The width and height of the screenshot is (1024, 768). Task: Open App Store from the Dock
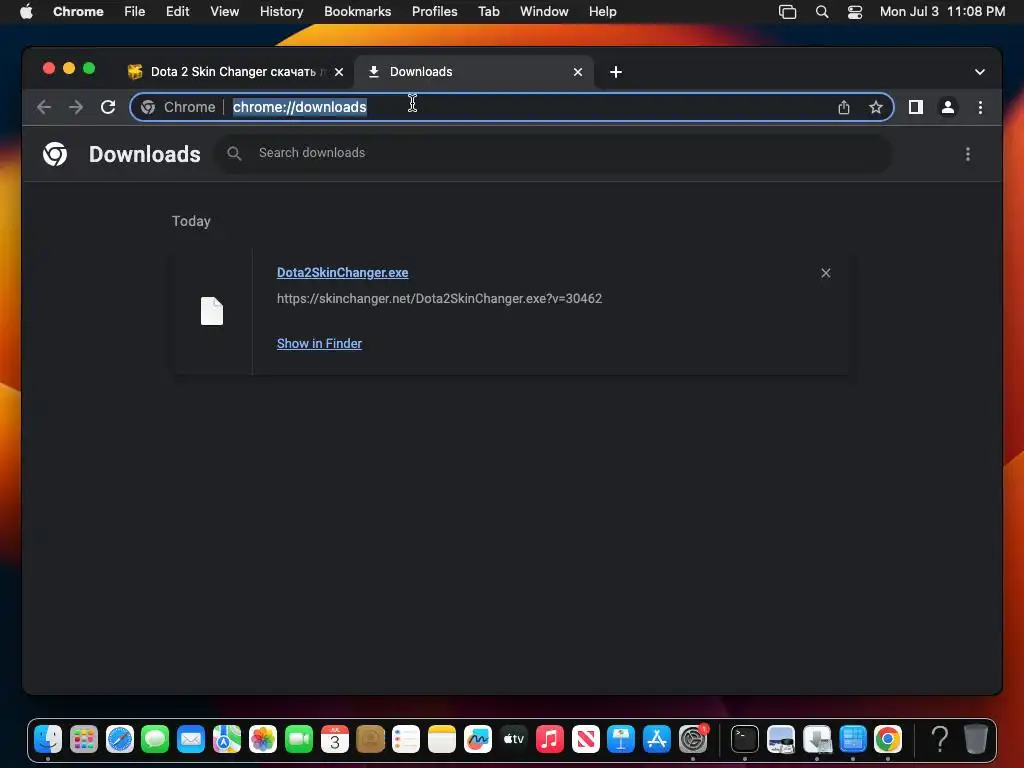656,739
